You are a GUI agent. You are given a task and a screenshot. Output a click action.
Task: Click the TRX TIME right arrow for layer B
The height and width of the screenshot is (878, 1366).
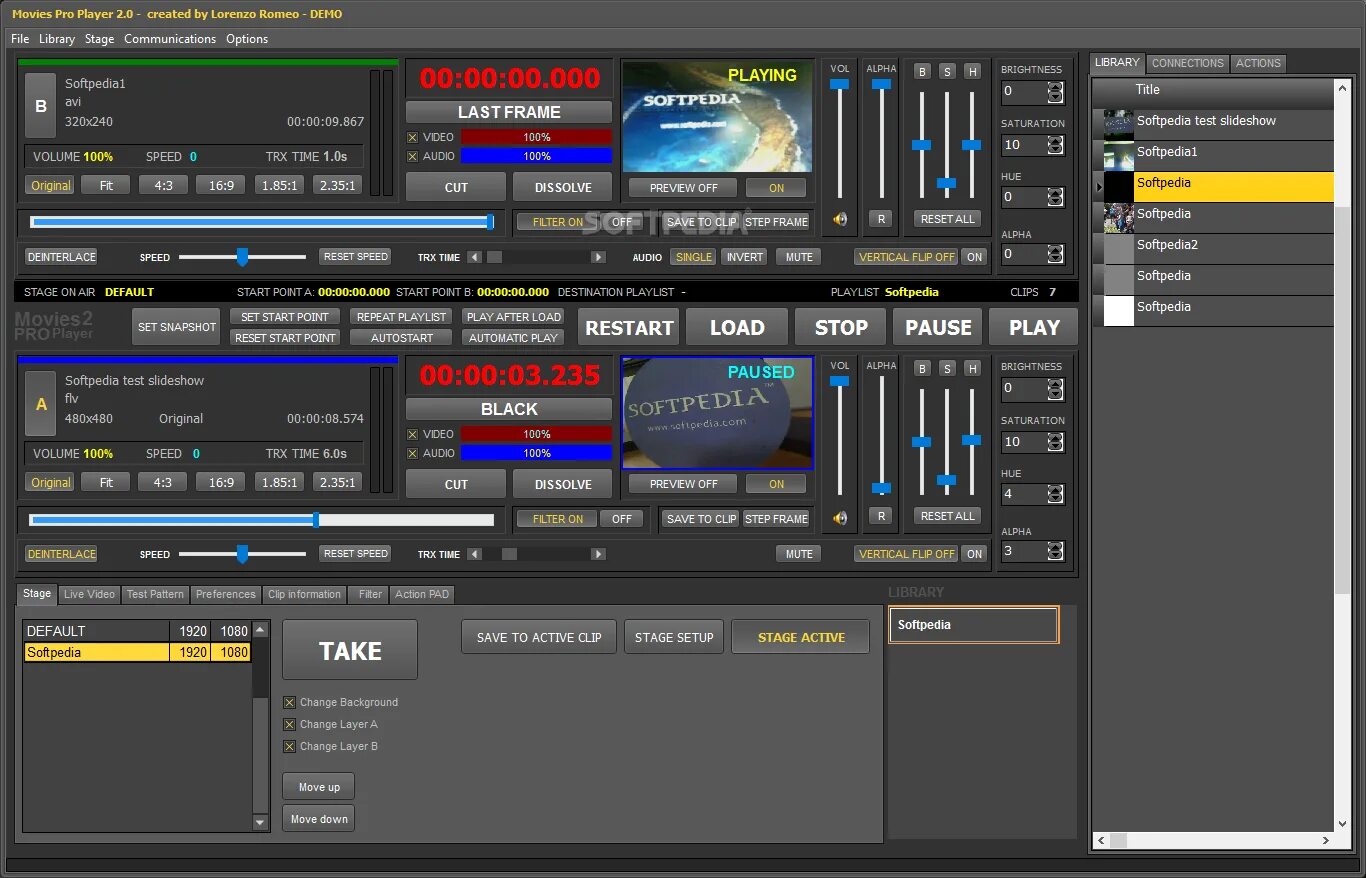tap(598, 257)
